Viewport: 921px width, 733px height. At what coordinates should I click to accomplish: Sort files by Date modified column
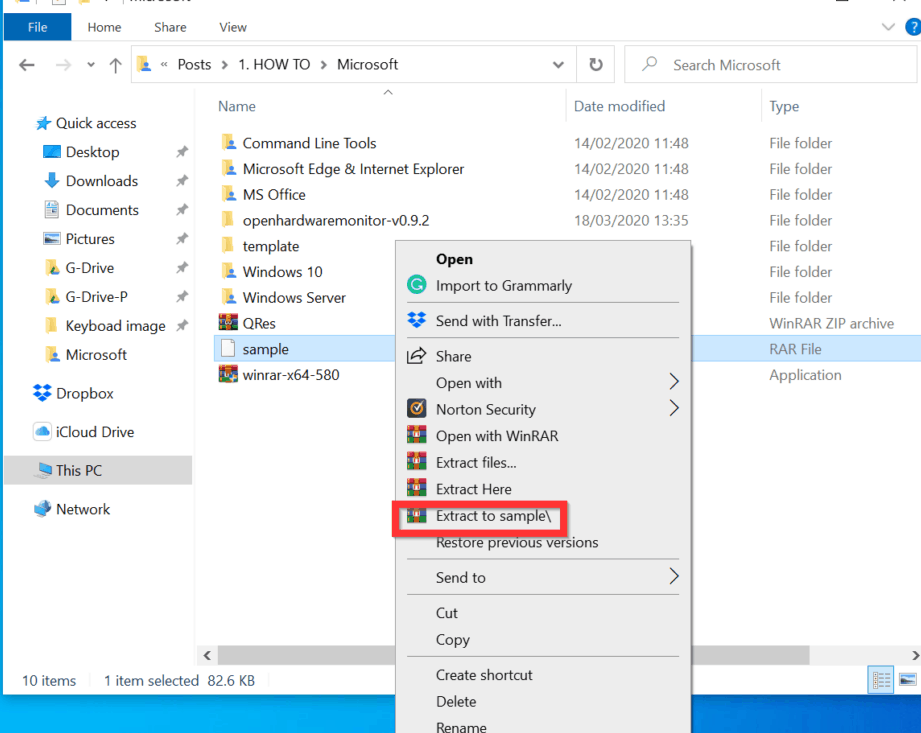click(x=619, y=106)
